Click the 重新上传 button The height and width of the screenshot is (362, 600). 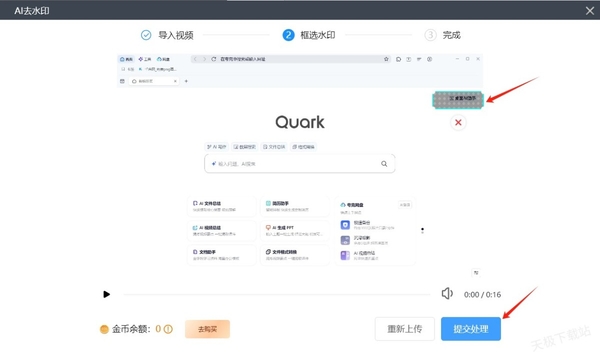[404, 329]
